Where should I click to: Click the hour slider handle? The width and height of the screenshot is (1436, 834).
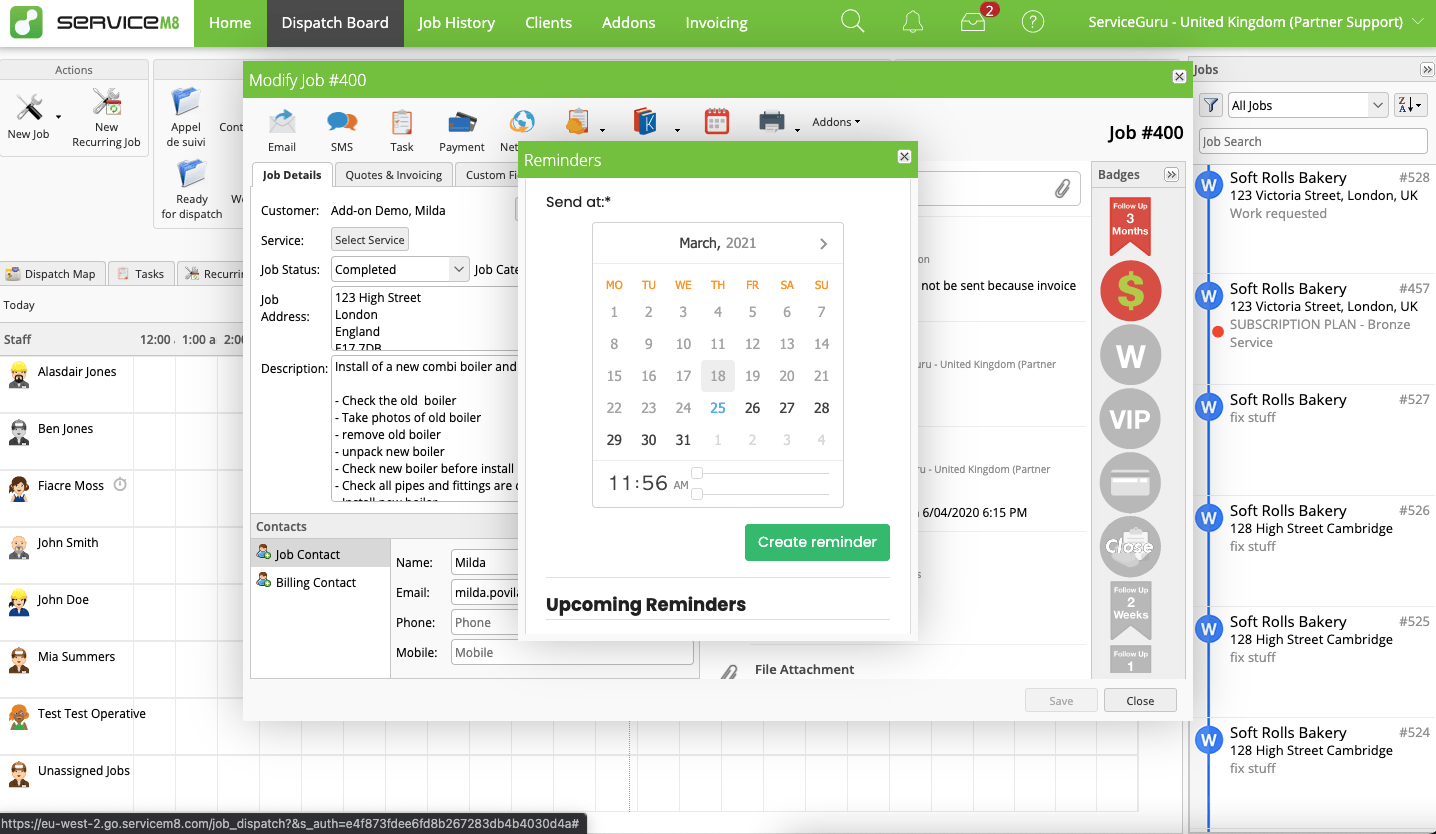[697, 473]
